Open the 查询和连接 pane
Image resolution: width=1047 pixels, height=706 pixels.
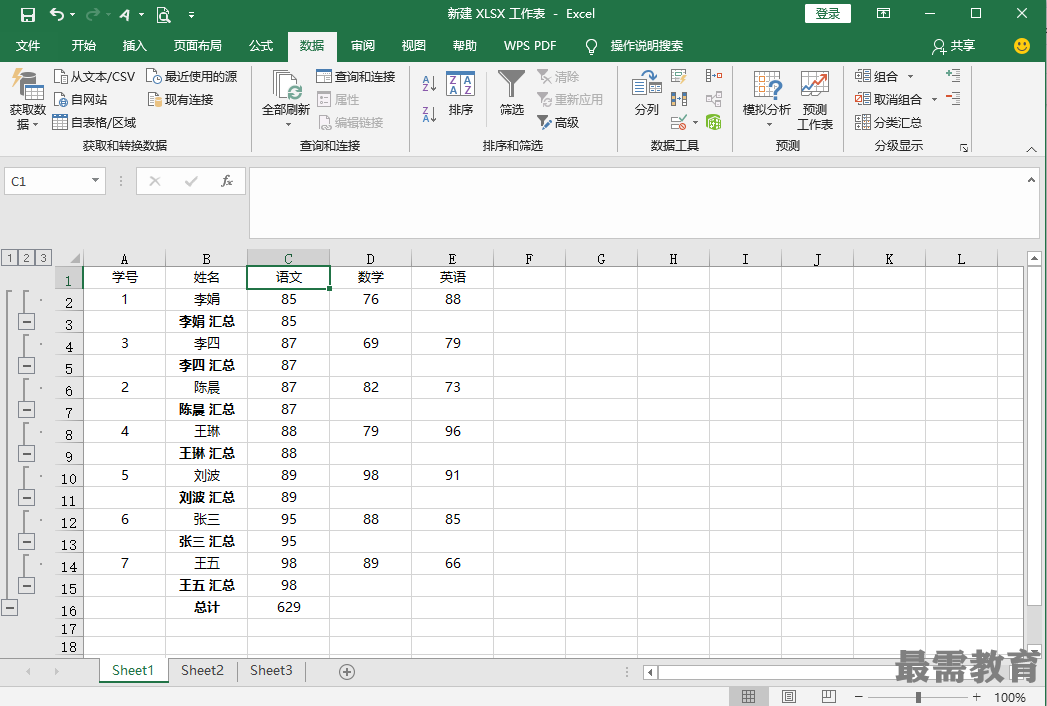point(356,77)
